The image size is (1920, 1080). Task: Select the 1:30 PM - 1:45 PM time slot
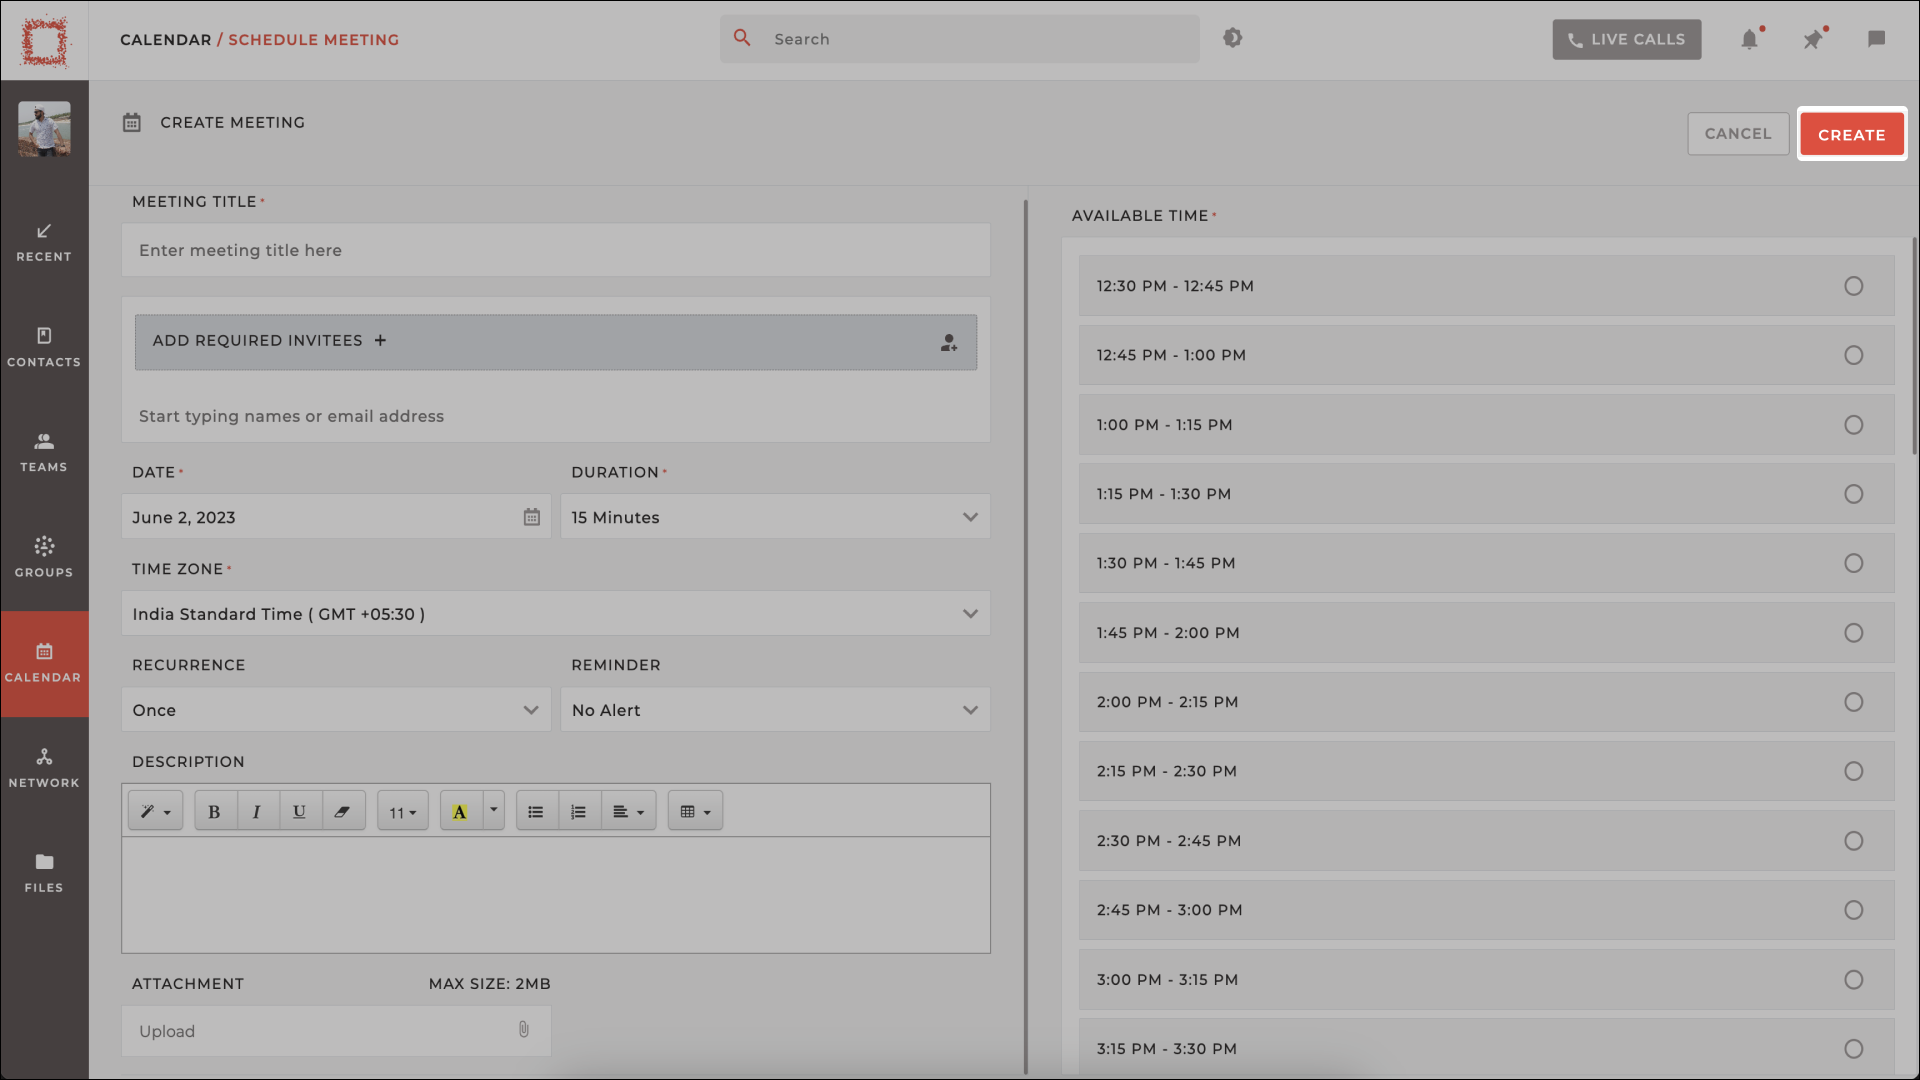click(x=1853, y=563)
